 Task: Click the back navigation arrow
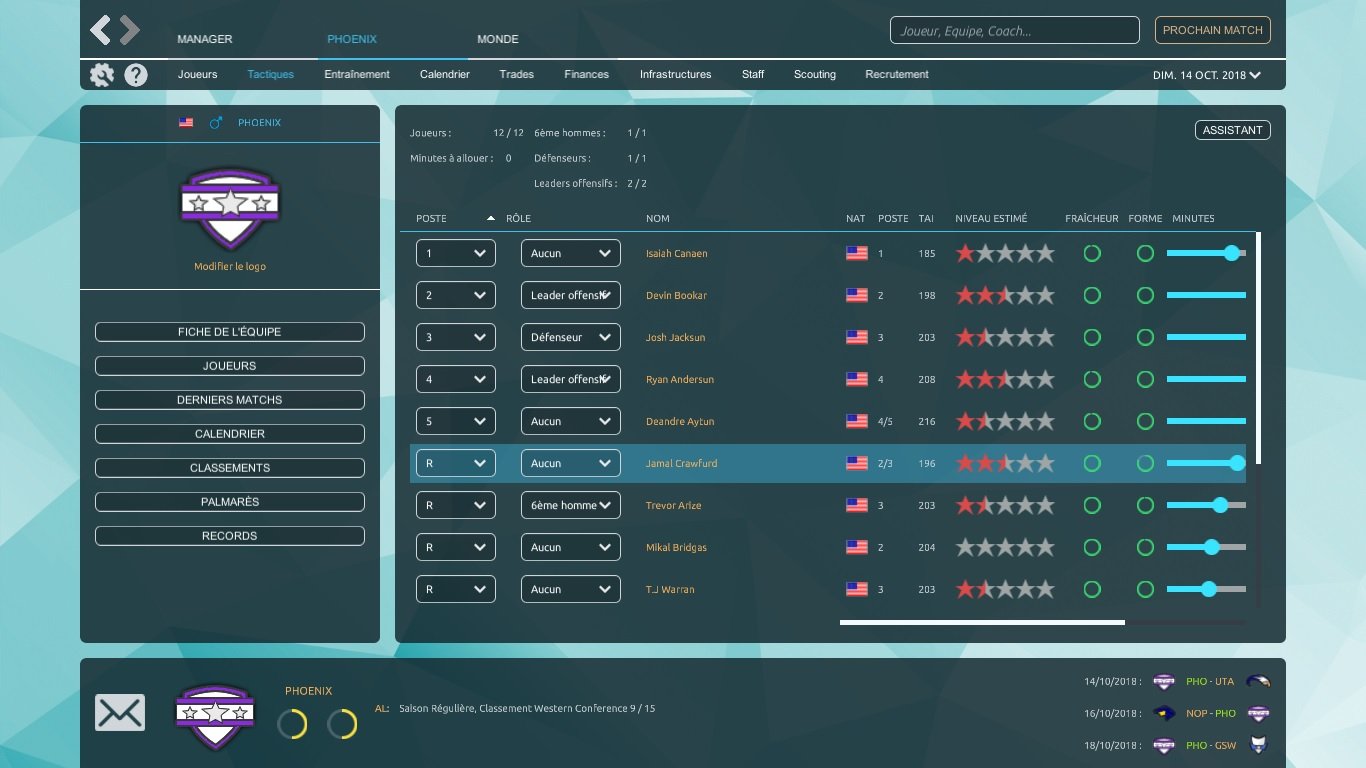(100, 30)
